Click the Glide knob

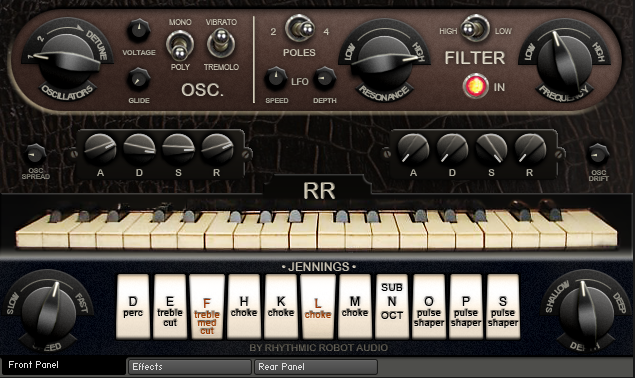point(139,79)
